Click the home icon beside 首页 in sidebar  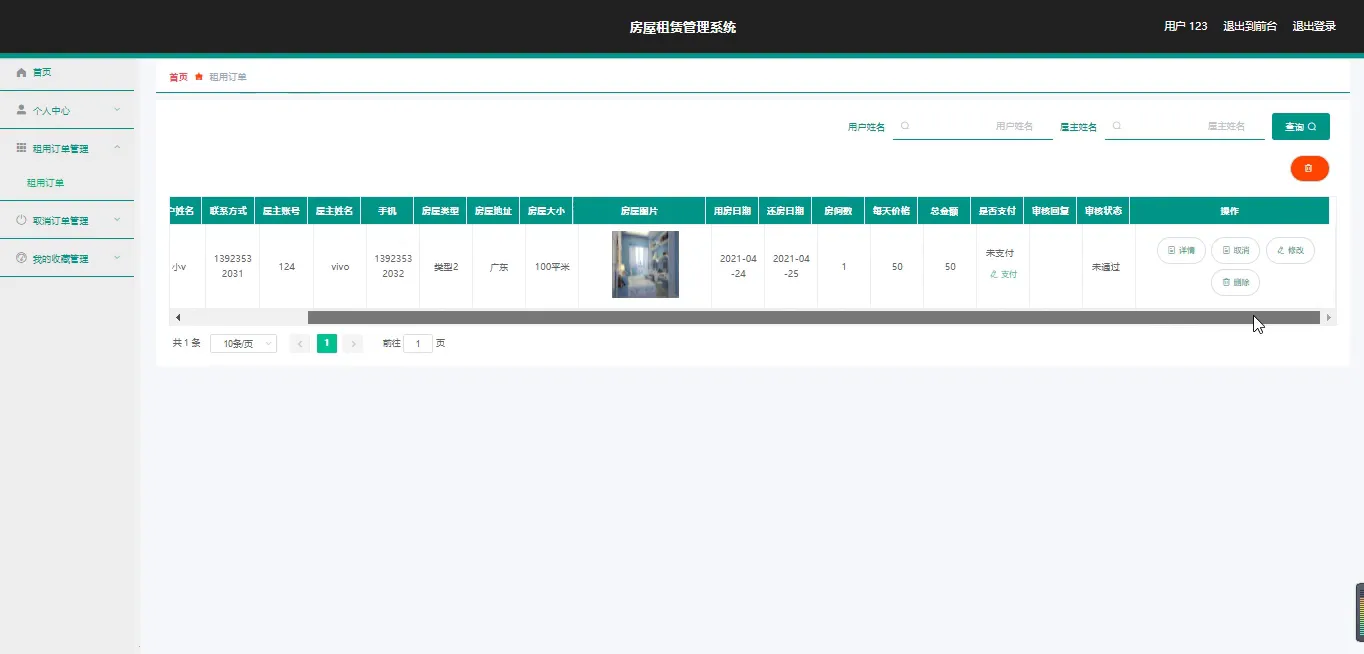[21, 72]
